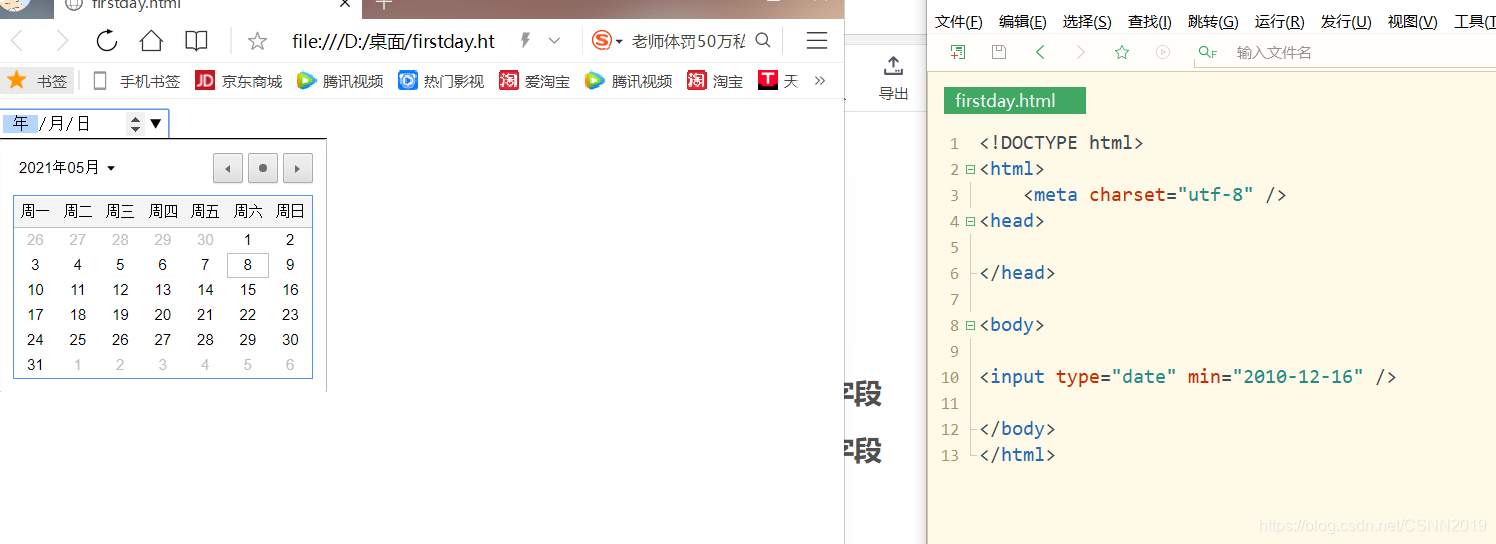This screenshot has height=544, width=1496.
Task: Show more bookmarks overflow chevron
Action: coord(820,81)
